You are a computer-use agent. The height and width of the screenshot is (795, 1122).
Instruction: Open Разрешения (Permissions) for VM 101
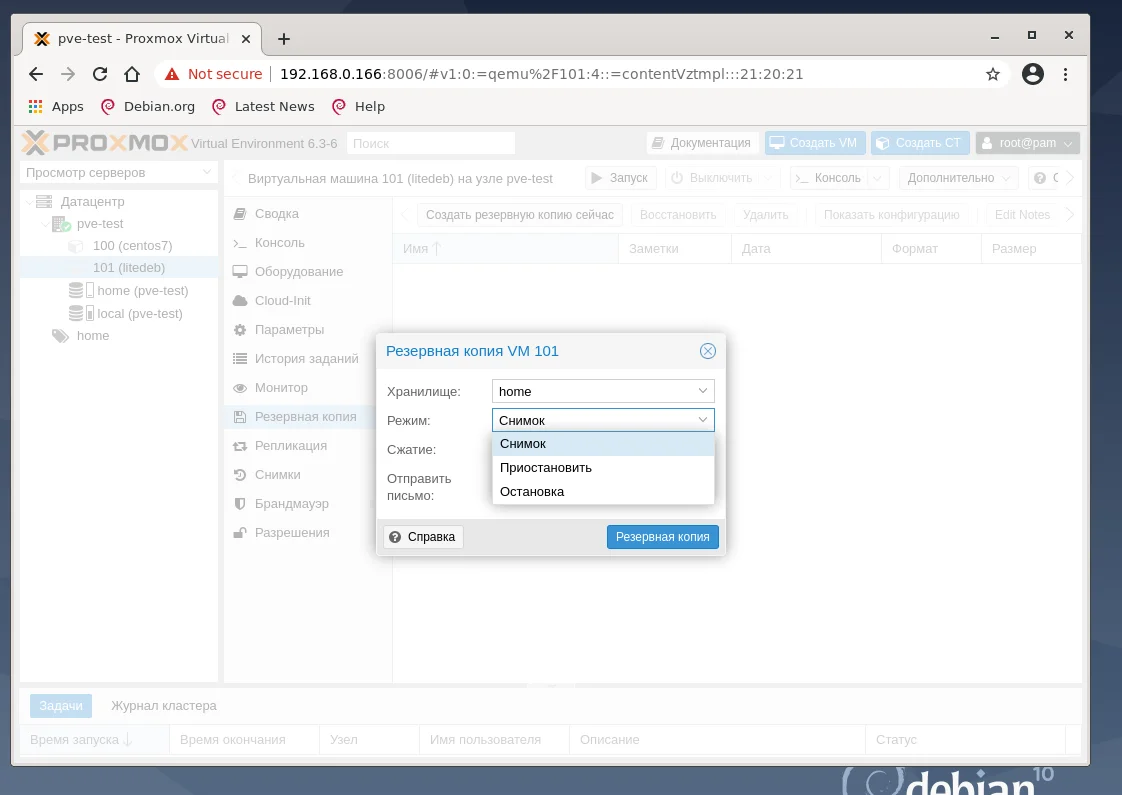pos(290,532)
